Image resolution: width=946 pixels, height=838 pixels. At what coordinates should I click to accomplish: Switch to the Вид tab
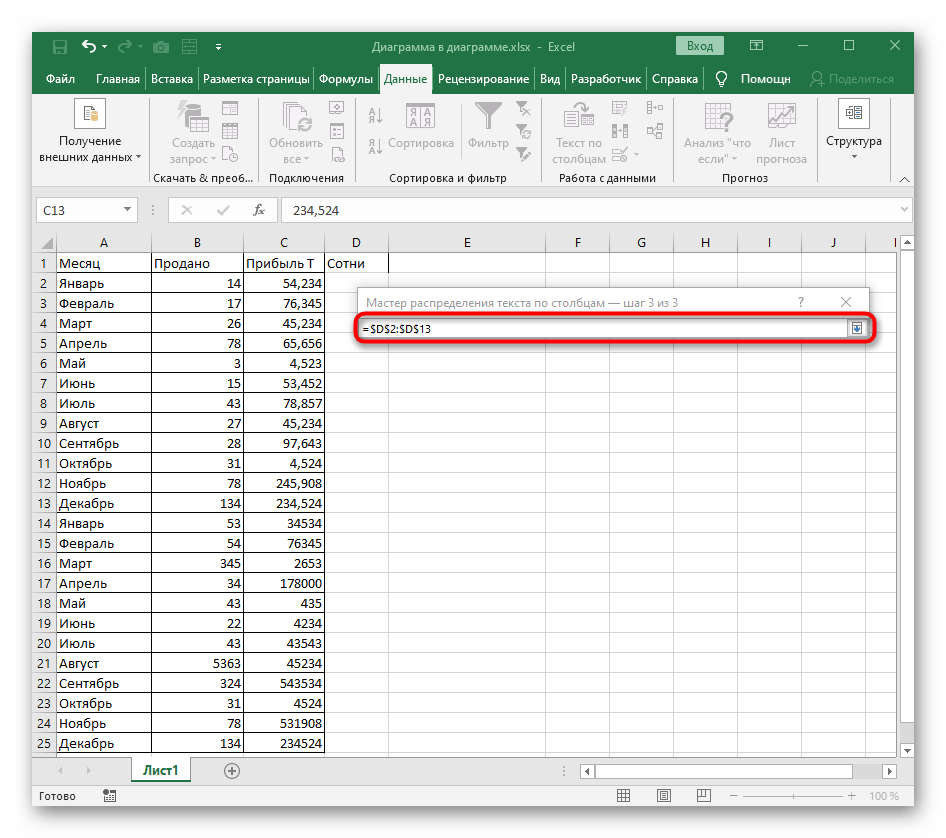(550, 79)
